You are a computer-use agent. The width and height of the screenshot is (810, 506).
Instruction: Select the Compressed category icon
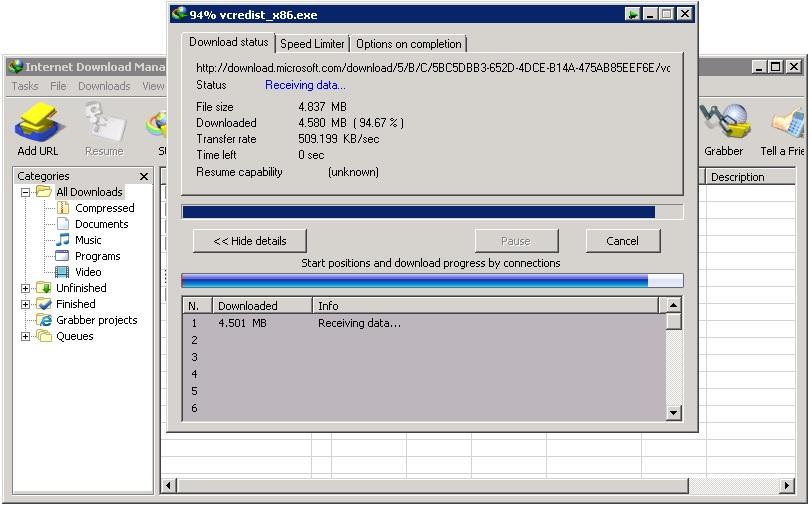pos(63,208)
